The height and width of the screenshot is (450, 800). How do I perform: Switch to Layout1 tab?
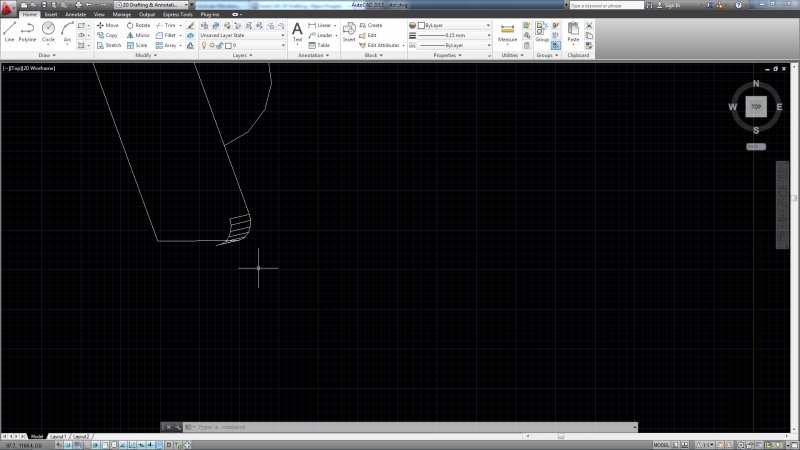coord(59,437)
